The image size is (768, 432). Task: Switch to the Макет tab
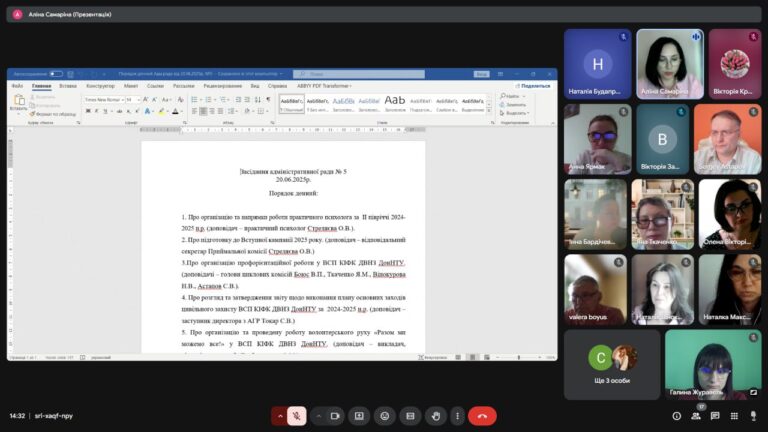[x=131, y=86]
